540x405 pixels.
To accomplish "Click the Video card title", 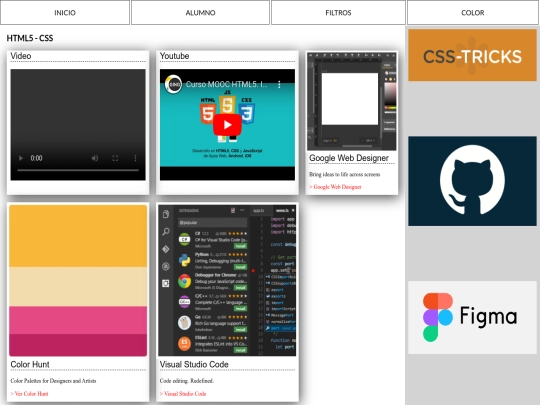I will click(x=21, y=56).
